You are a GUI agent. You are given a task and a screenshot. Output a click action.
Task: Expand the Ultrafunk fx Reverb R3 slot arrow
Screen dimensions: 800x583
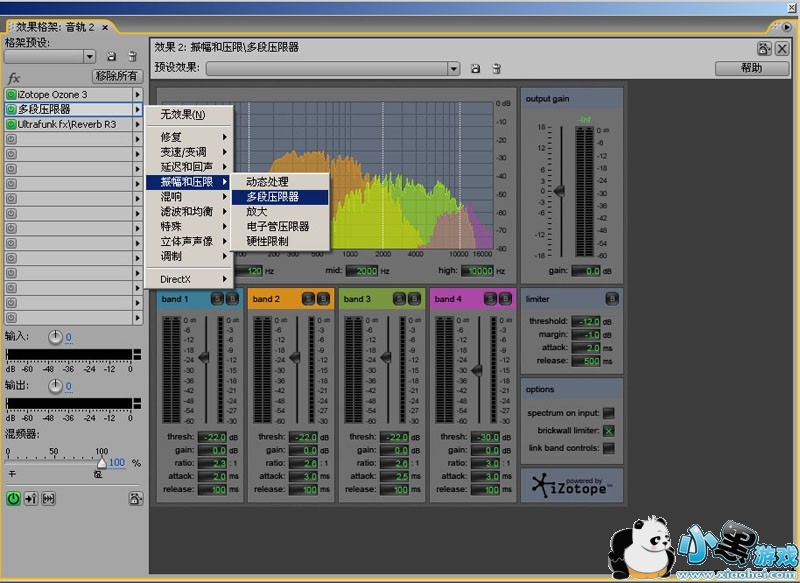click(x=138, y=124)
